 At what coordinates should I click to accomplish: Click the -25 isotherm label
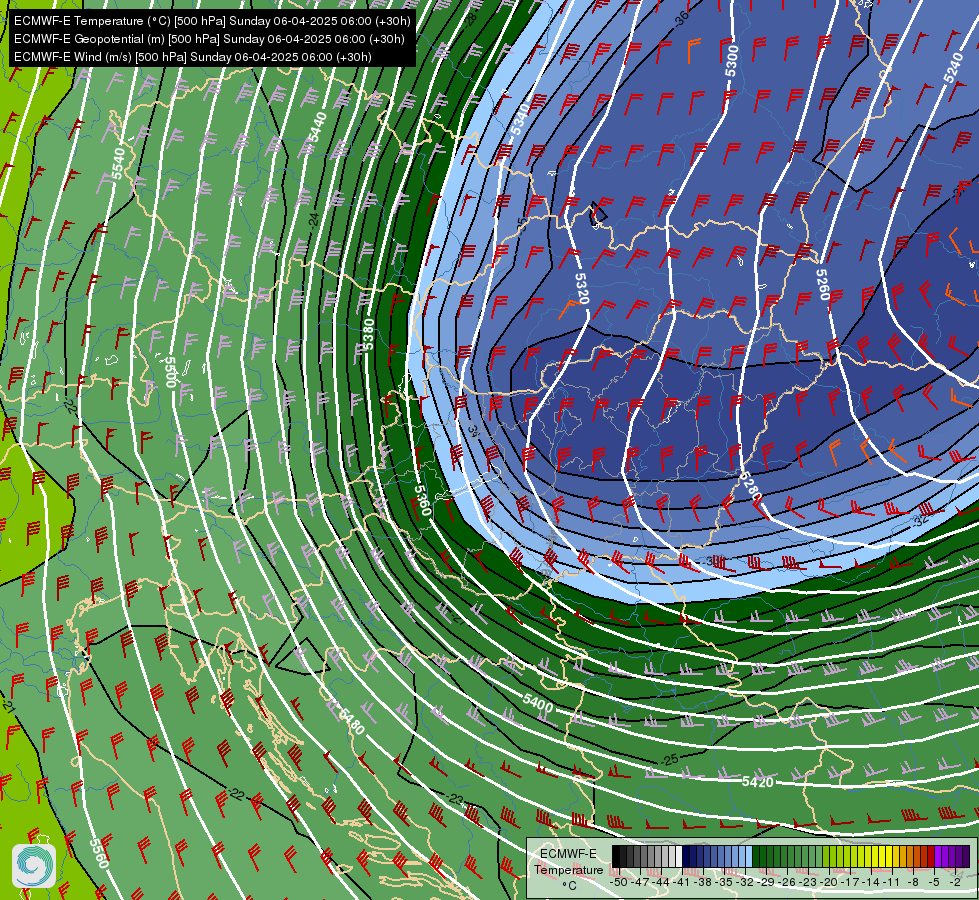(x=669, y=761)
